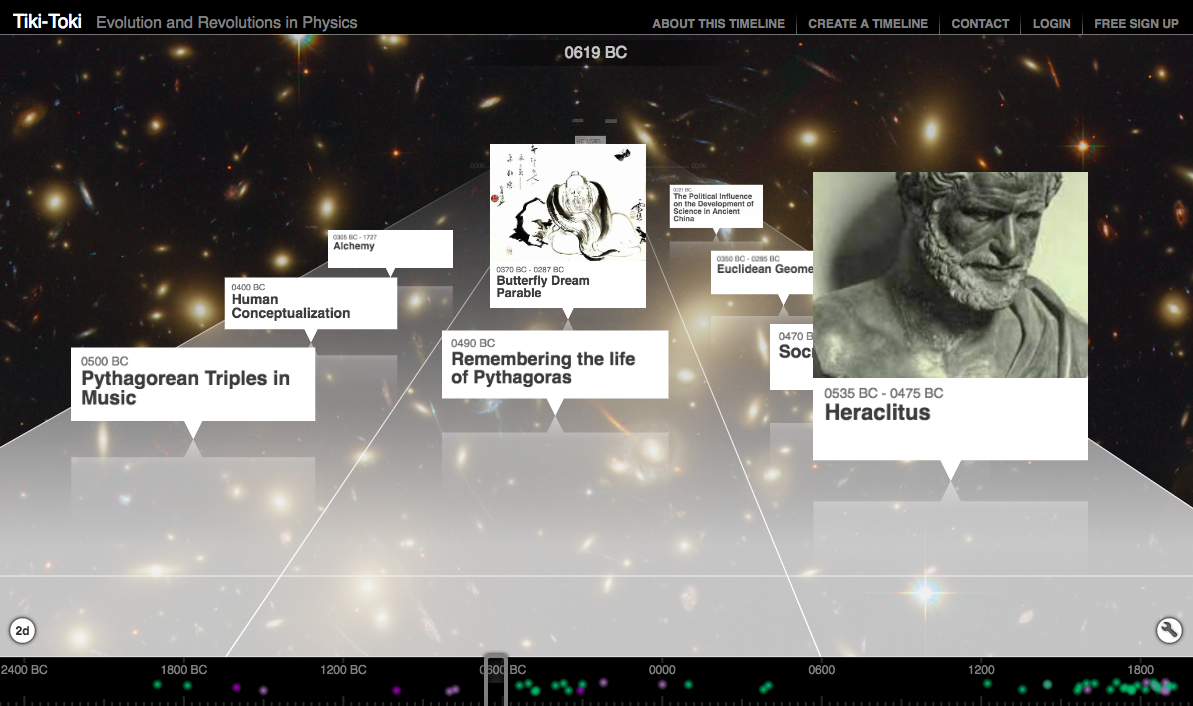Image resolution: width=1193 pixels, height=706 pixels.
Task: Click the Tiki-Toki logo
Action: point(47,22)
